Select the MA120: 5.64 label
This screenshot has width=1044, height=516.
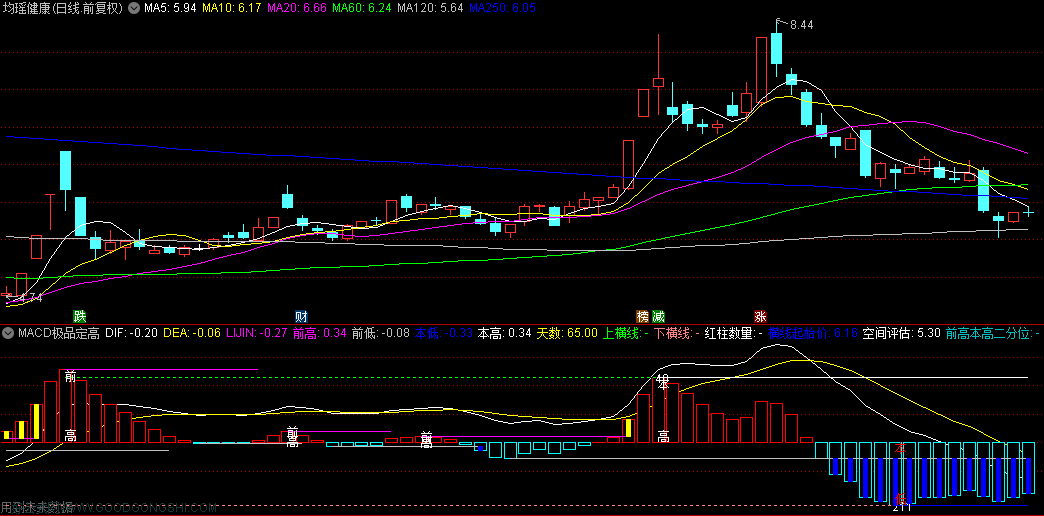coord(430,9)
